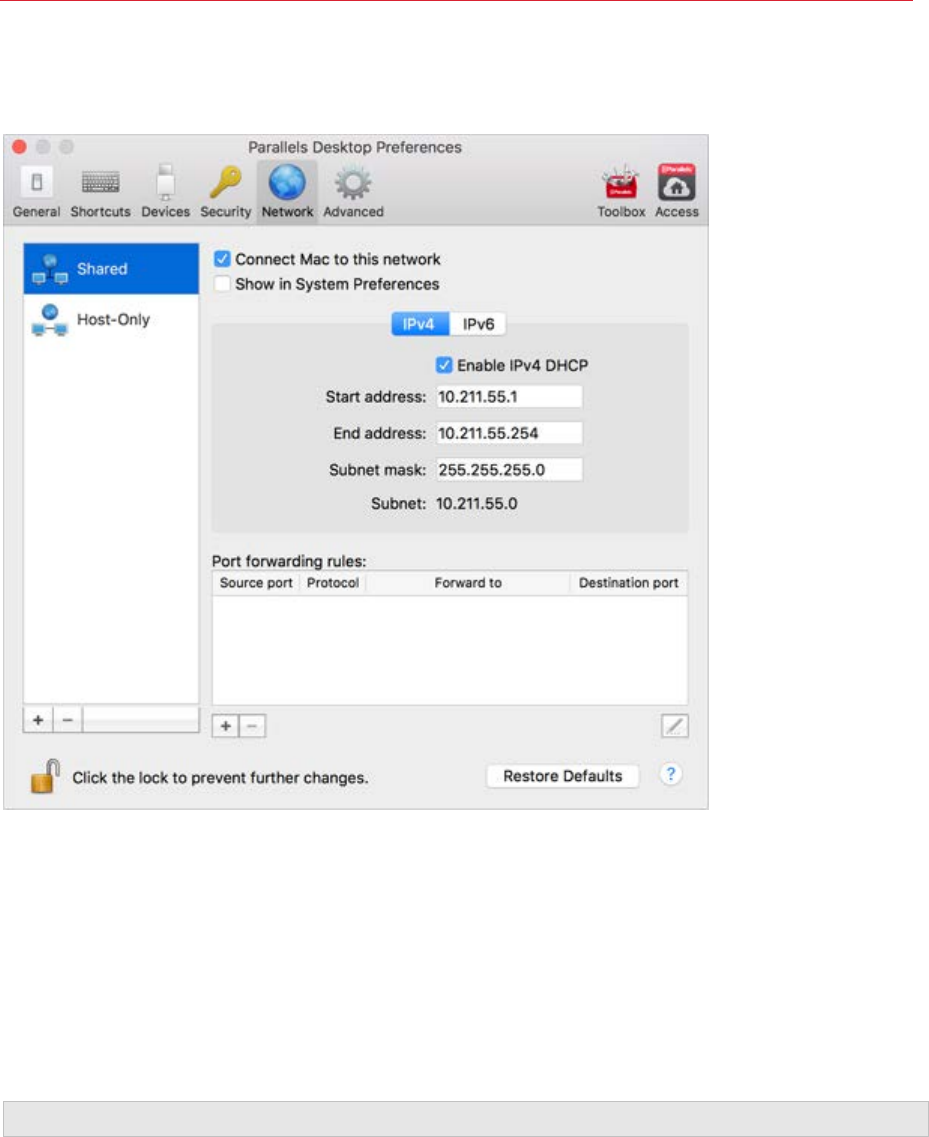
Task: Select the Host-Only network
Action: pyautogui.click(x=111, y=320)
